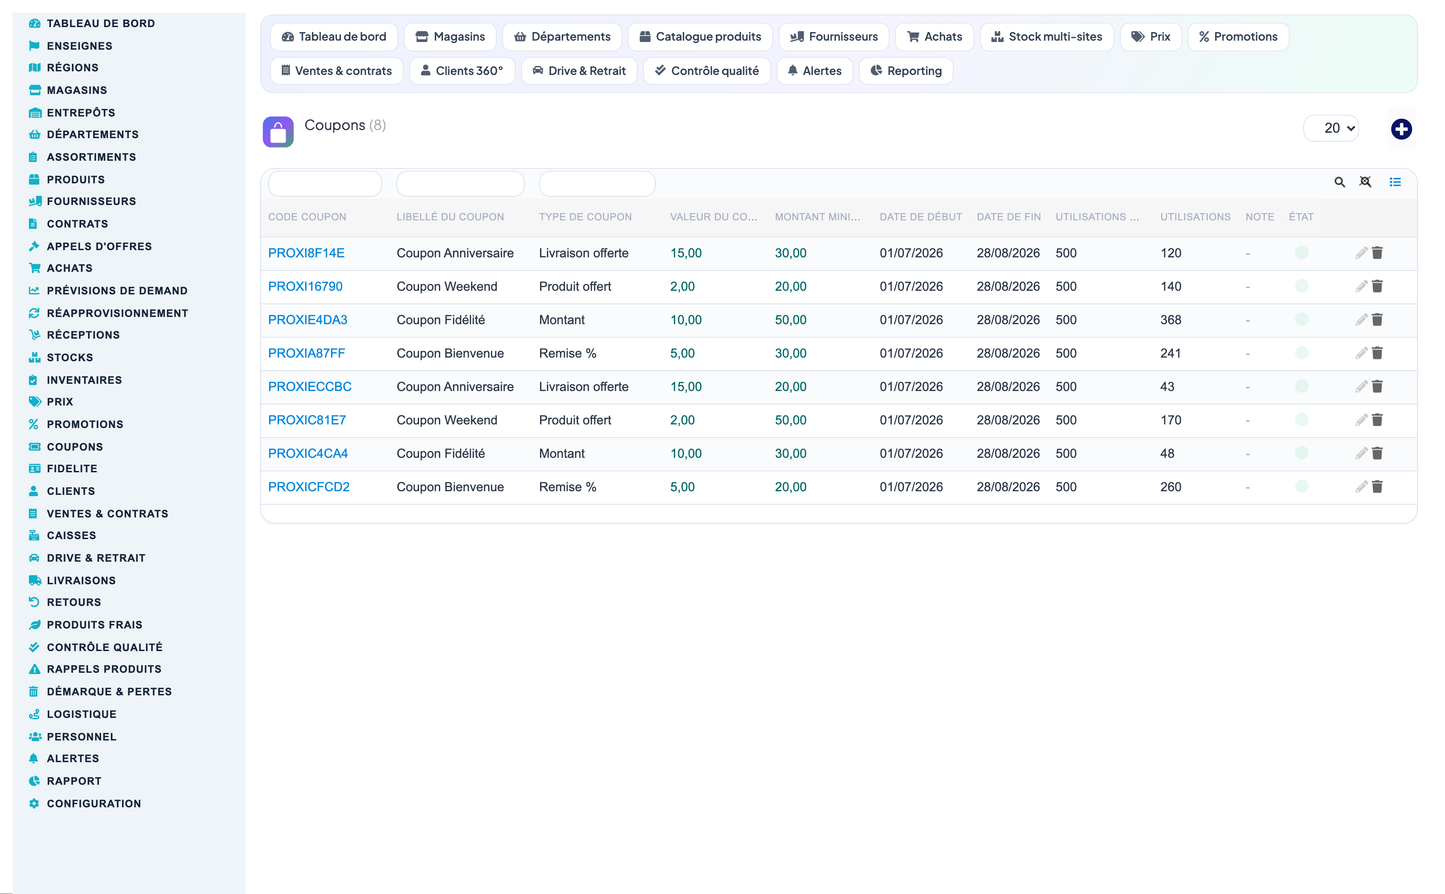Viewport: 1445px width, 894px height.
Task: Open Appels d'offres in the sidebar
Action: coord(99,246)
